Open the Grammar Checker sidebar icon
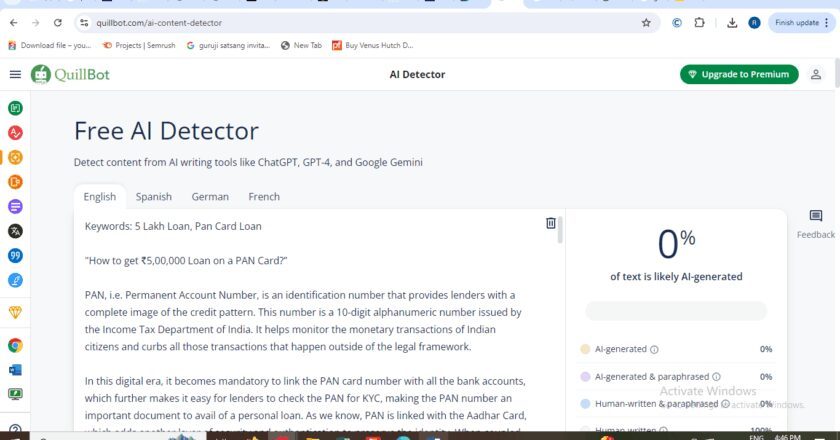The height and width of the screenshot is (440, 840). pos(15,132)
